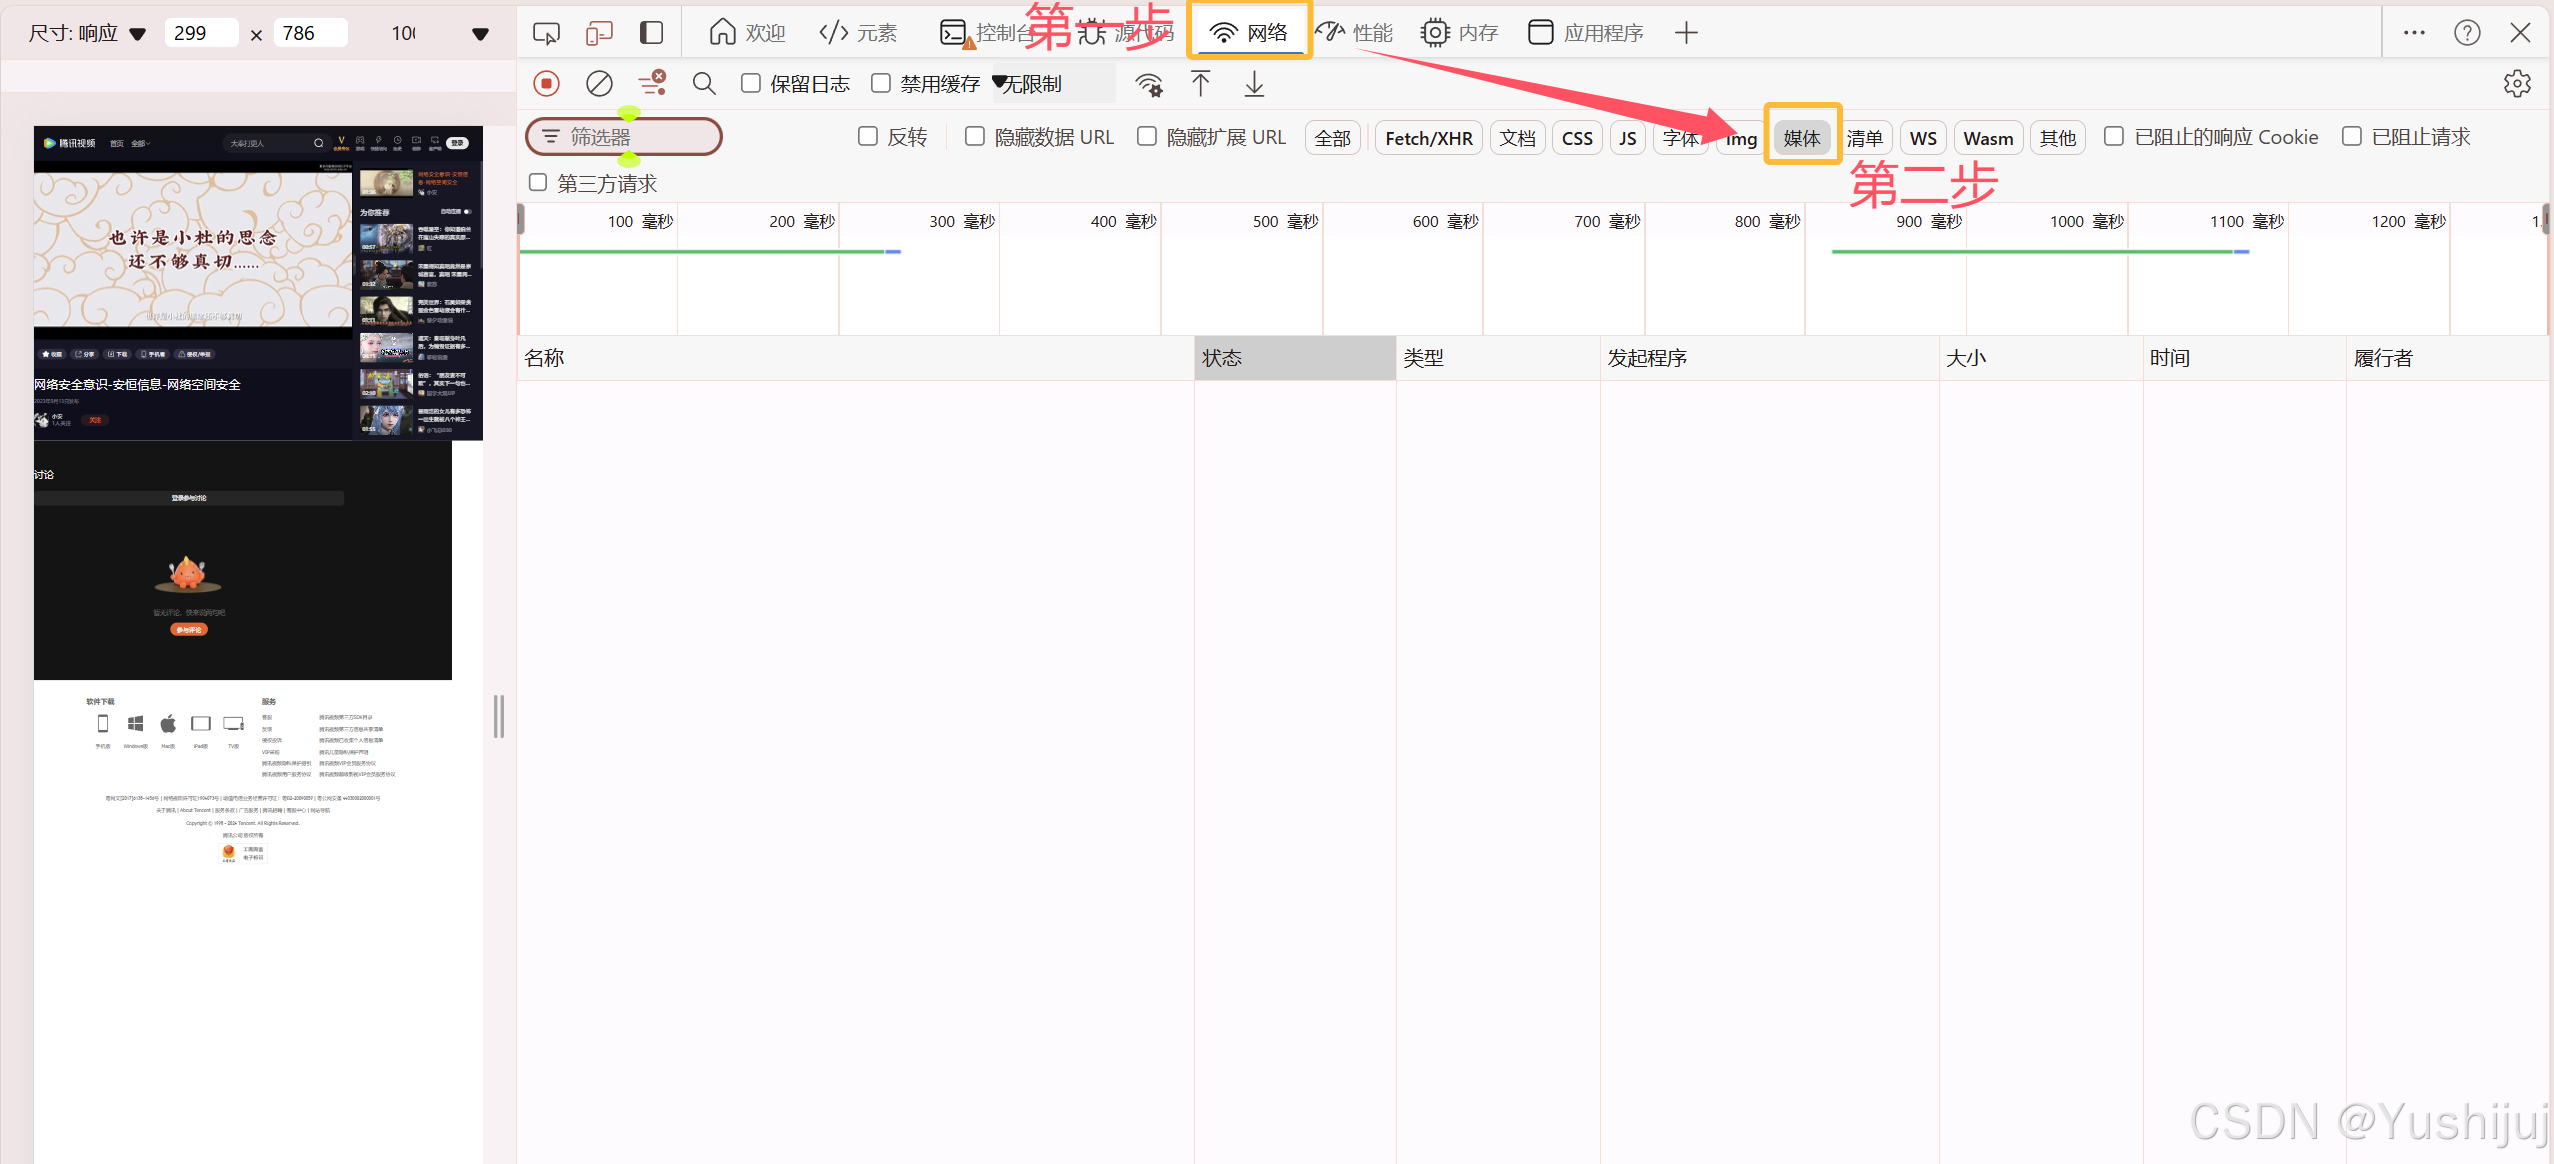Open the network search magnifier
Image resolution: width=2554 pixels, height=1164 pixels.
click(x=704, y=84)
